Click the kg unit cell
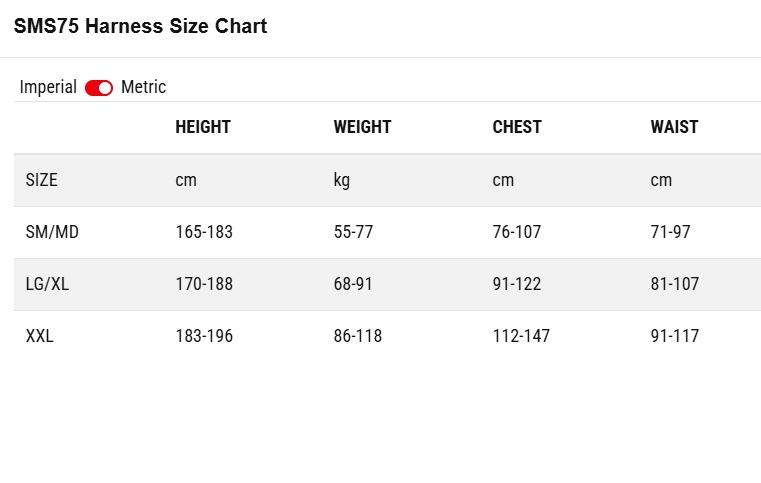 tap(342, 181)
